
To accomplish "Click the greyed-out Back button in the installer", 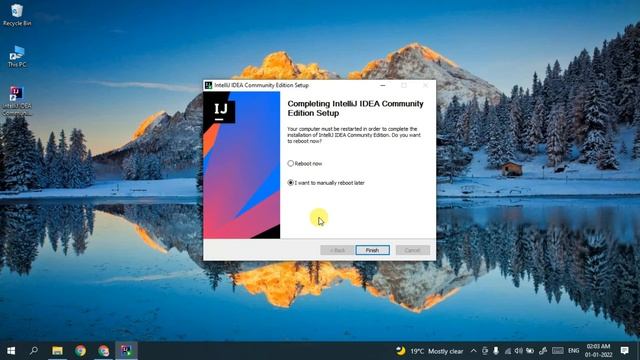I will pos(337,250).
